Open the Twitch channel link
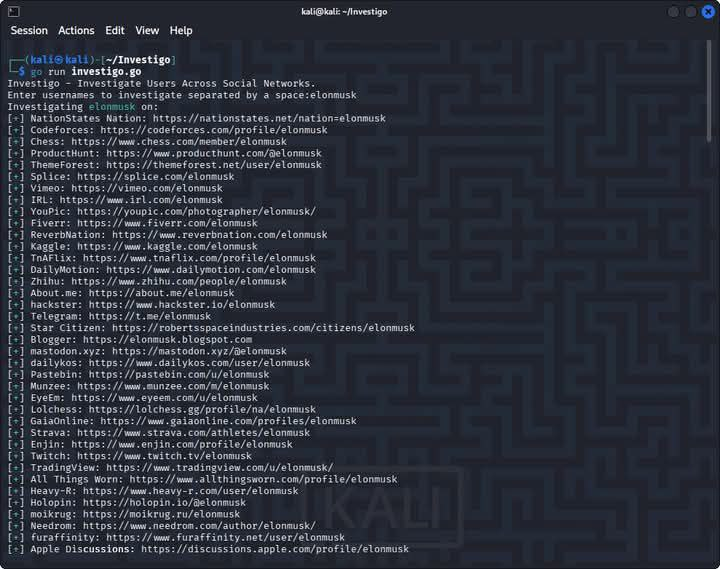Screen dimensions: 720x569 coord(164,456)
